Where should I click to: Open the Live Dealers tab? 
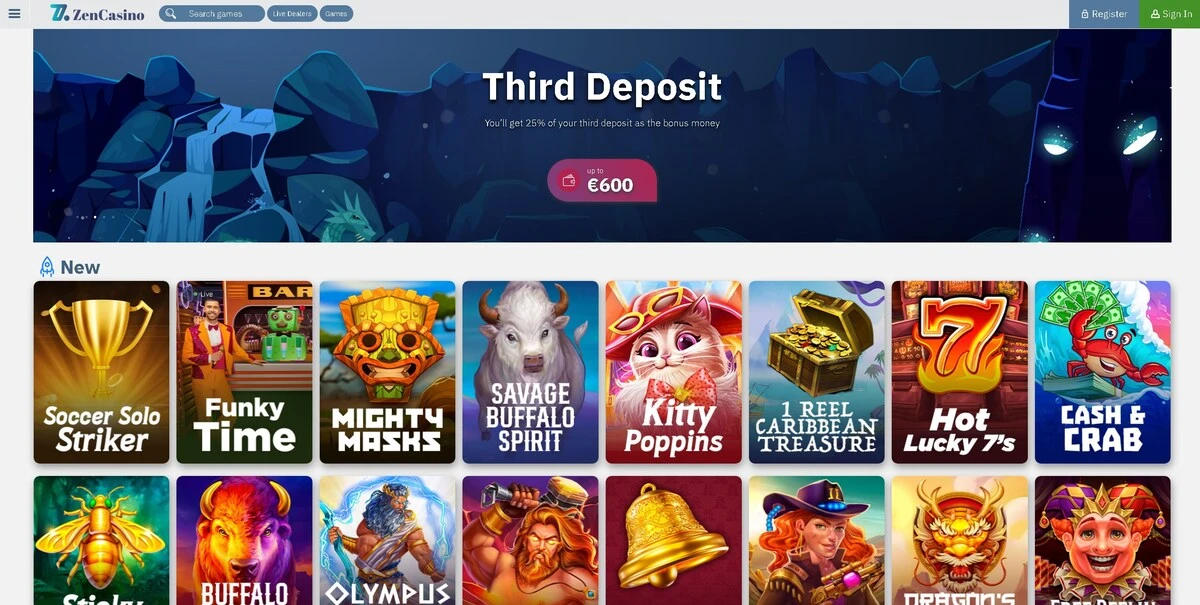click(x=292, y=14)
